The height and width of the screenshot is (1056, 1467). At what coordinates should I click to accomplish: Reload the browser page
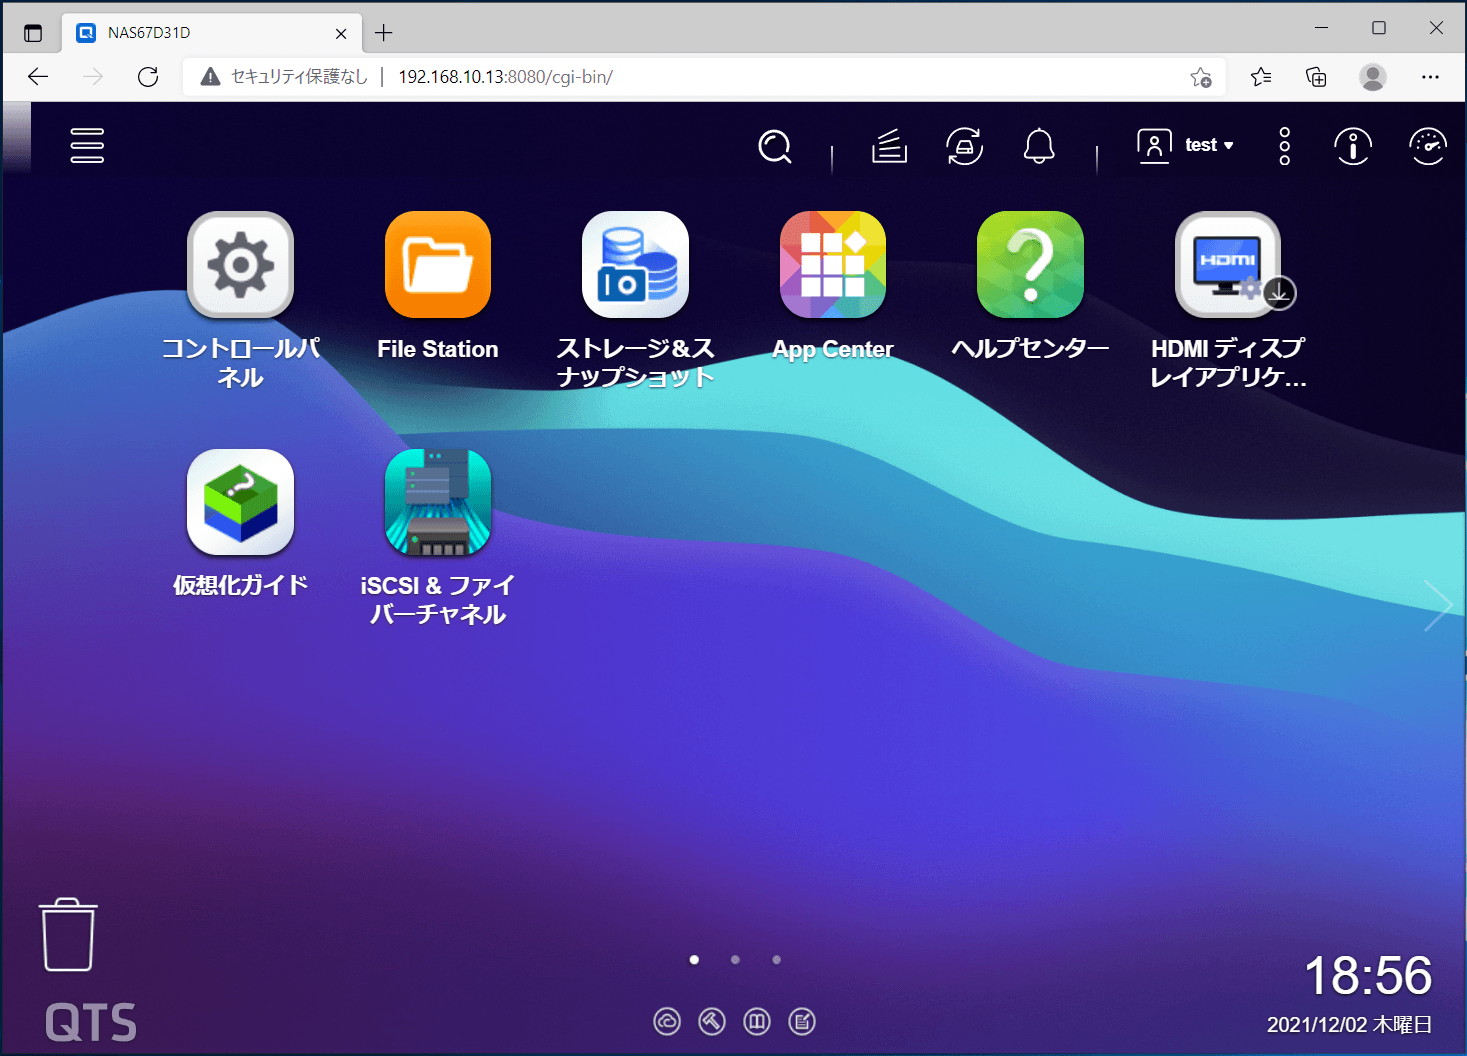[148, 77]
